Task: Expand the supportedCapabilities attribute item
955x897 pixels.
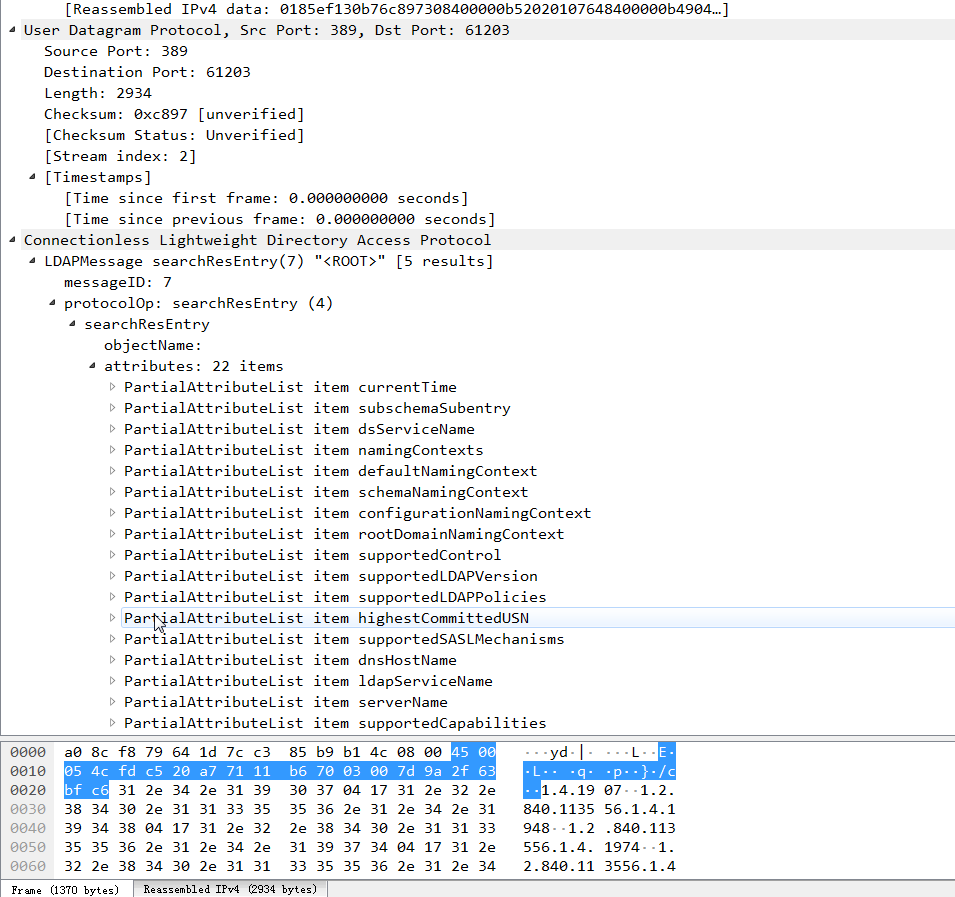Action: coord(112,723)
